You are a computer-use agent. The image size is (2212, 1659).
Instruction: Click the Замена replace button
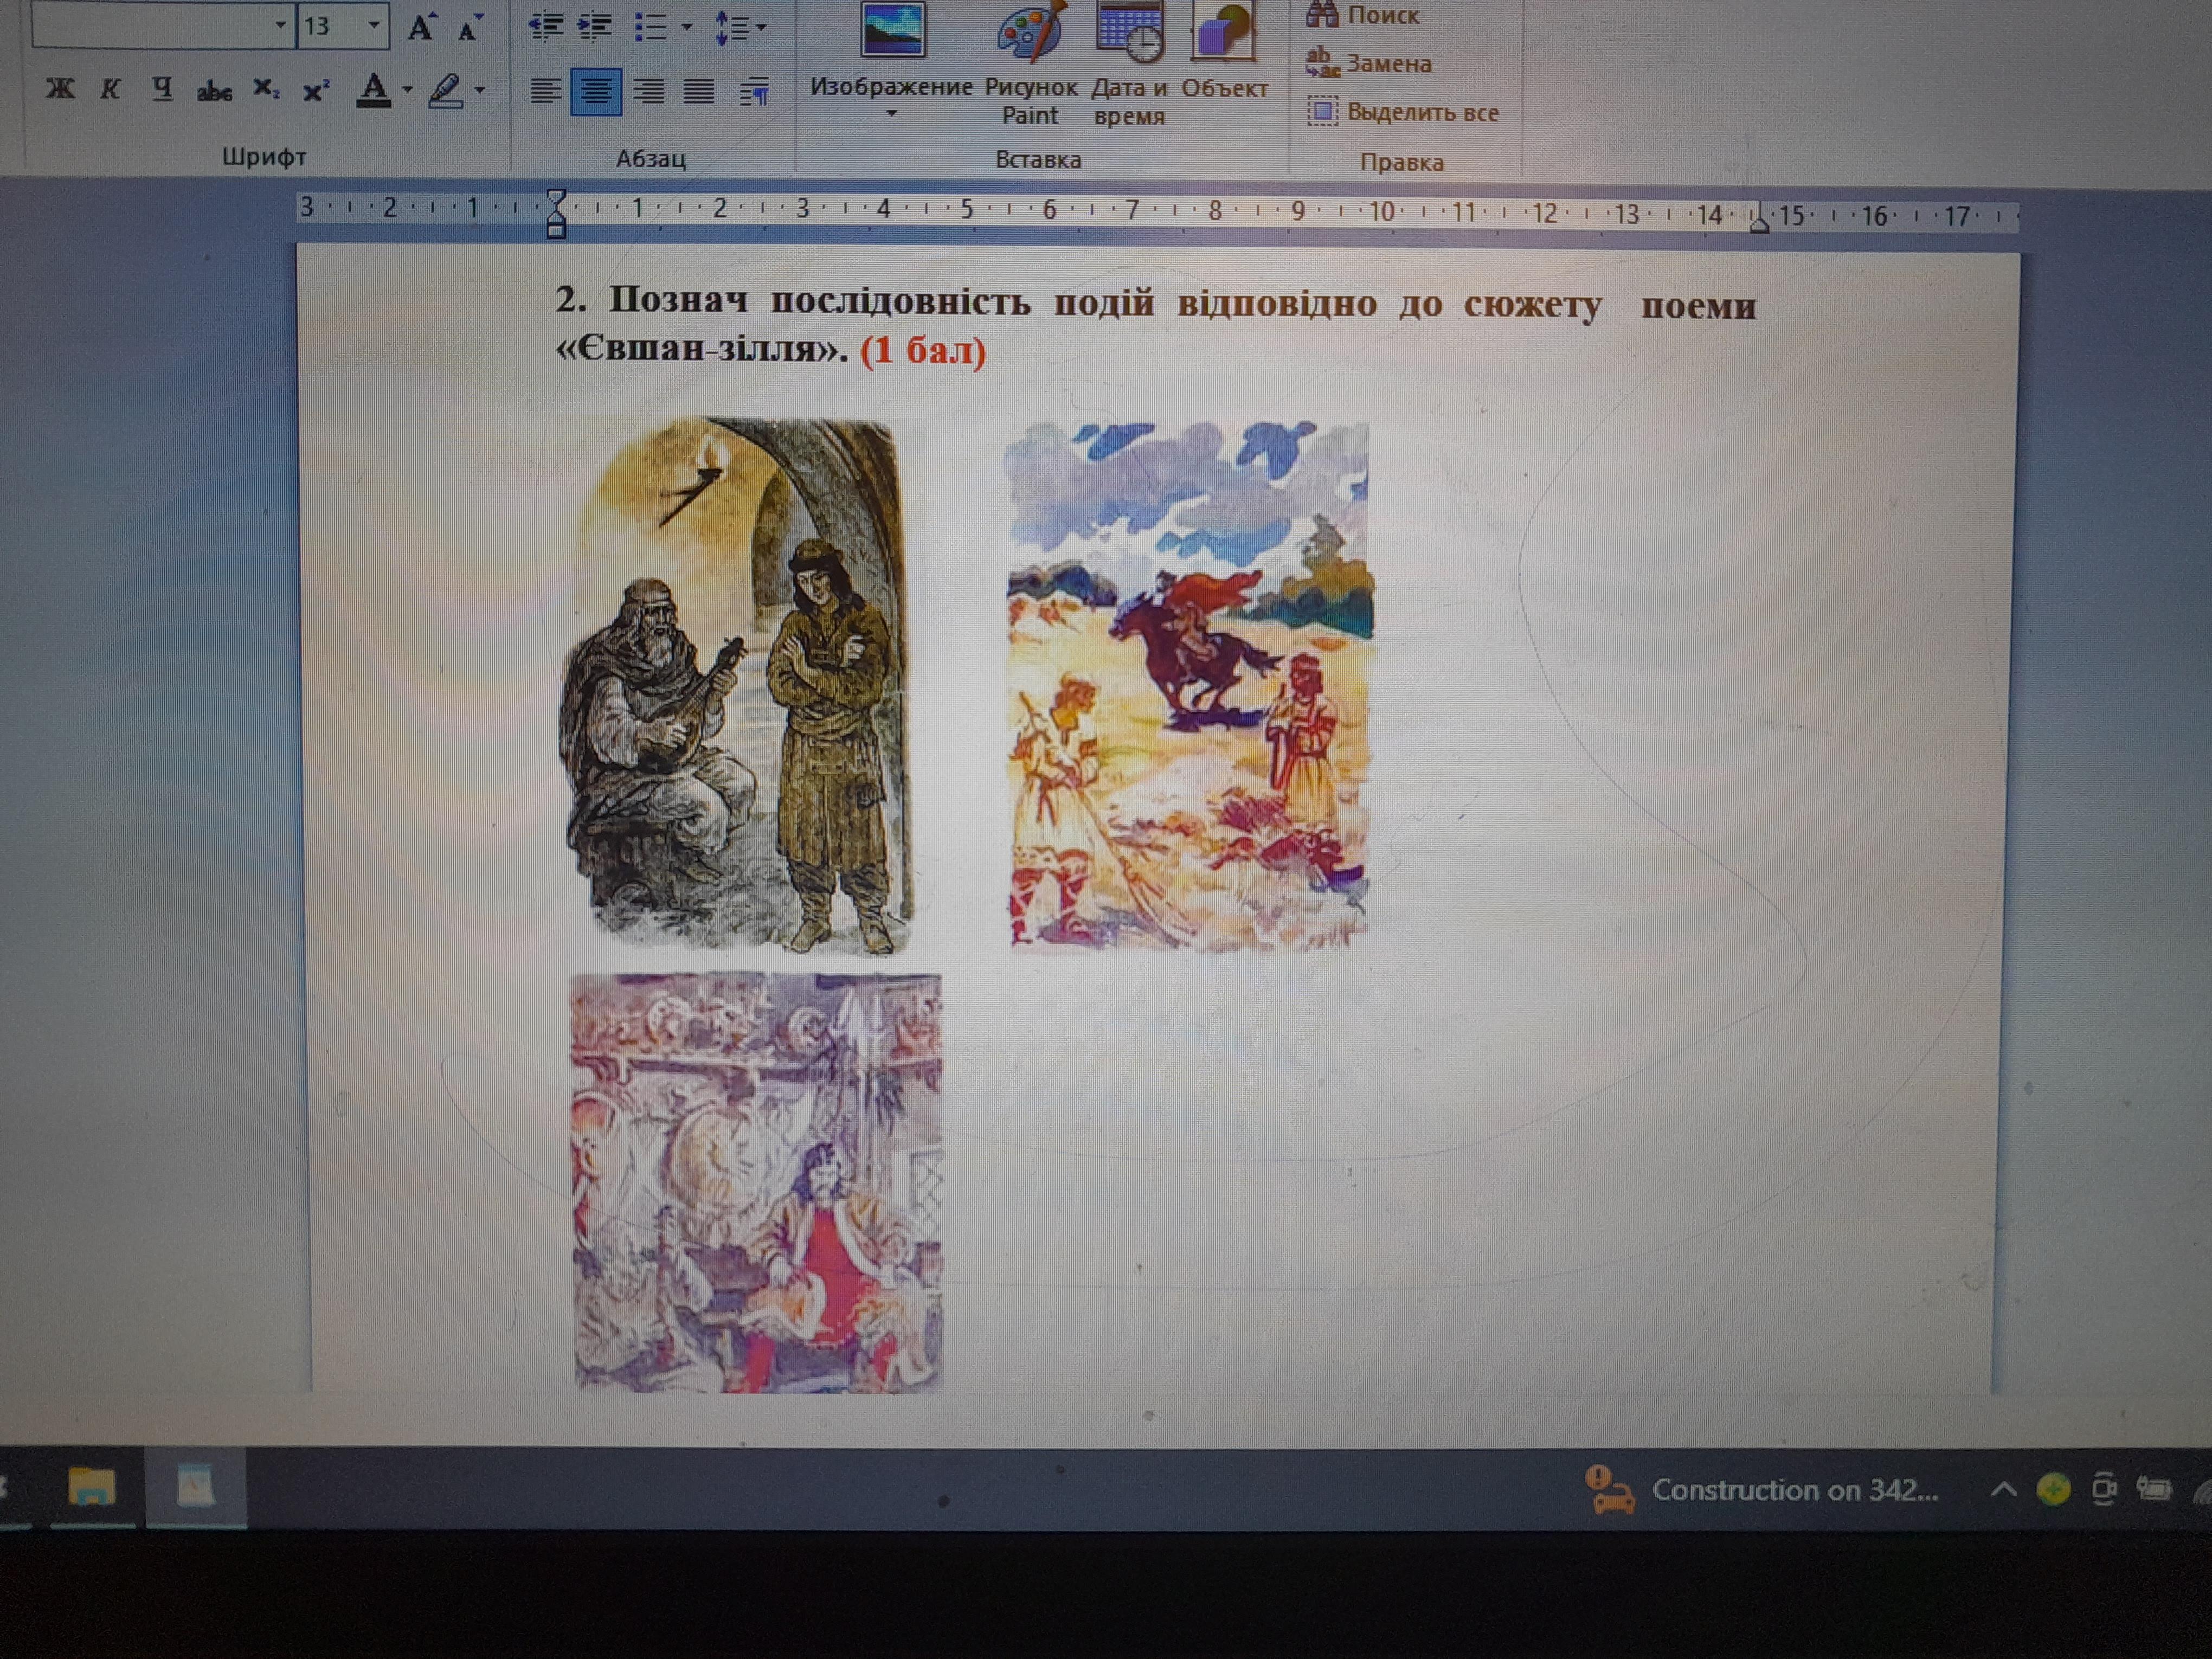(x=1369, y=64)
